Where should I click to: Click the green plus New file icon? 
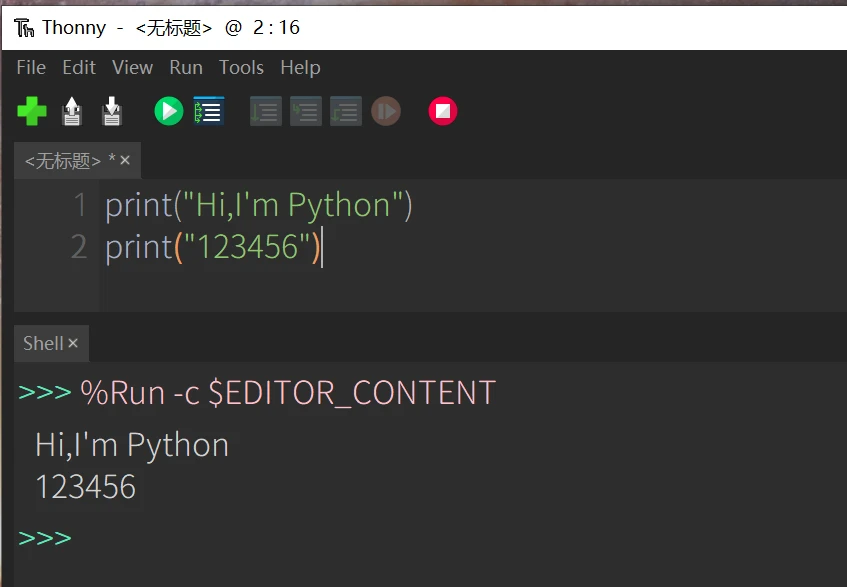click(x=32, y=111)
